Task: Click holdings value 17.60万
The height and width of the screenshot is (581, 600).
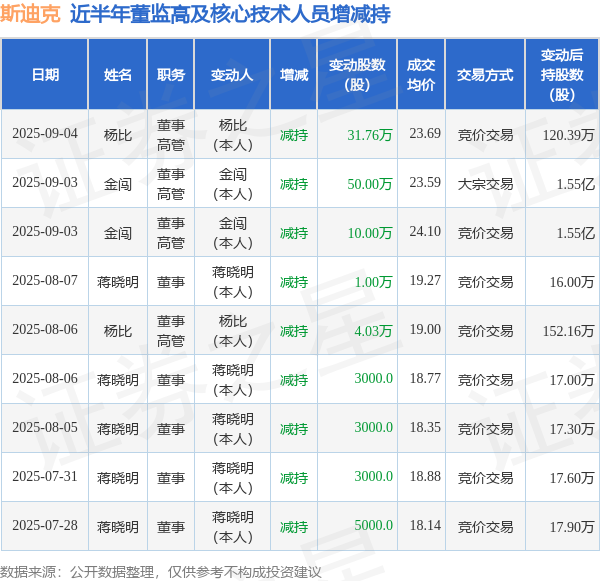Action: tap(572, 478)
